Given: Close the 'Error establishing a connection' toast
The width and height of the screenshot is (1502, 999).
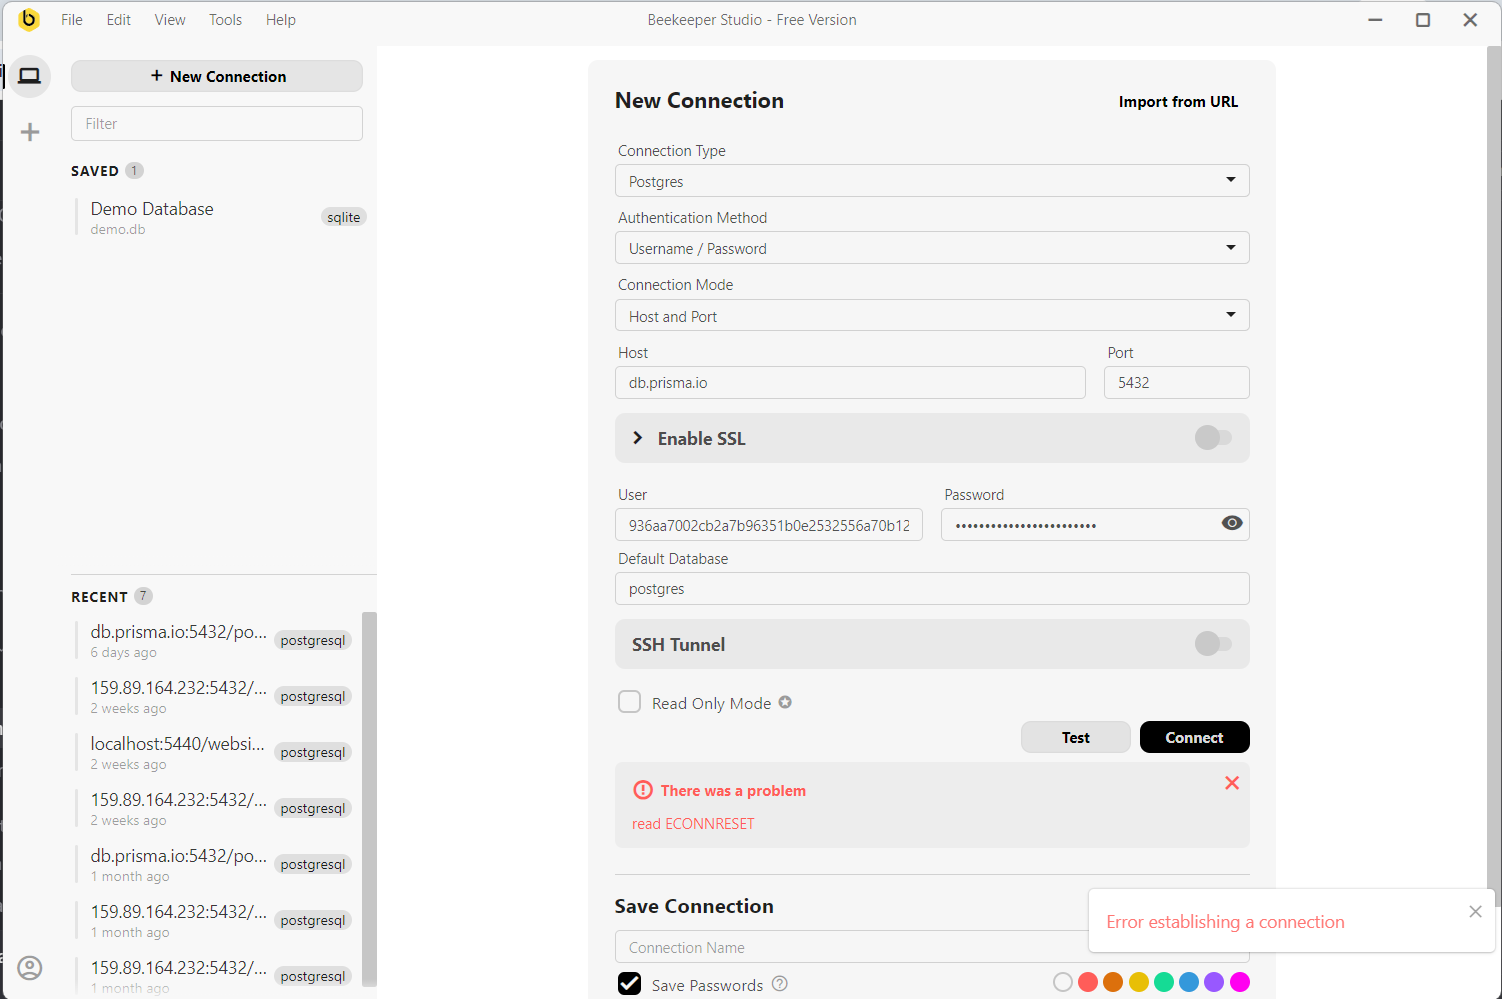Looking at the screenshot, I should [1475, 911].
